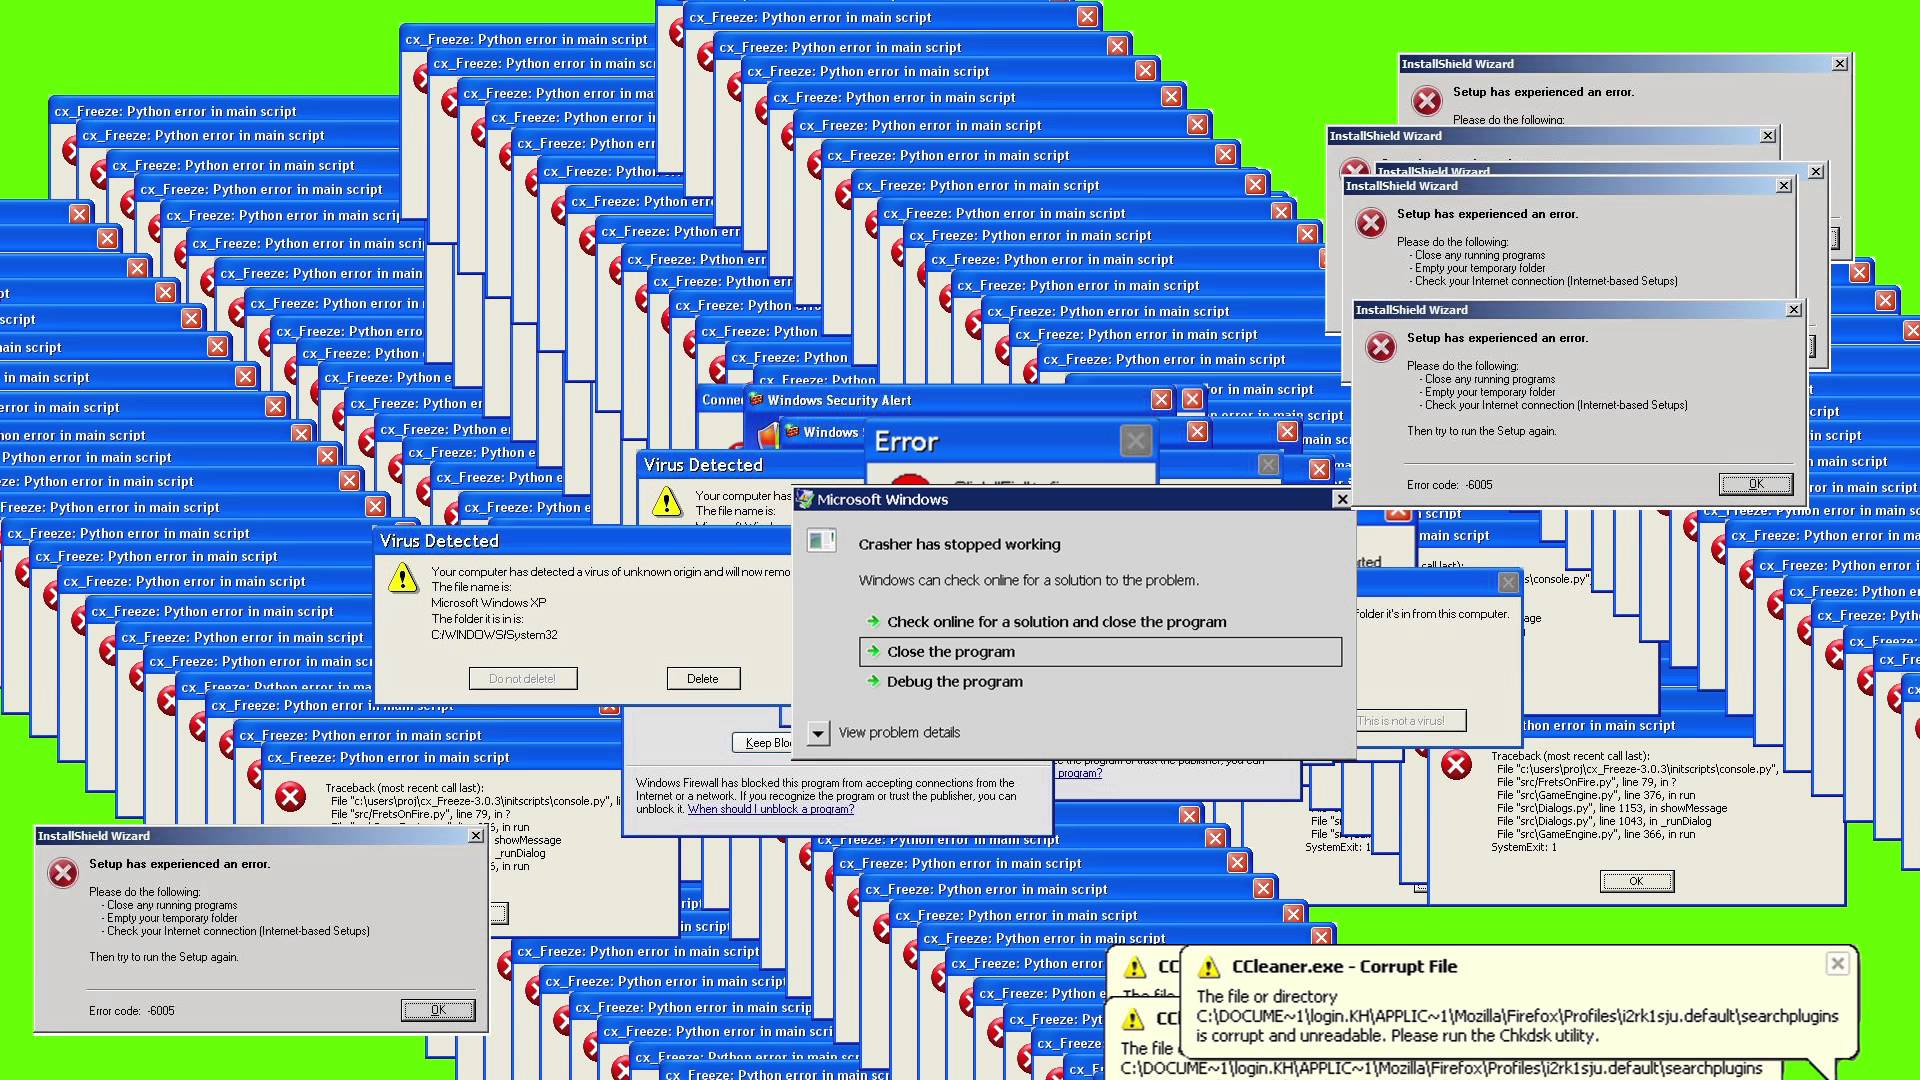Click the Delete button on Virus Detected dialog
The height and width of the screenshot is (1080, 1920).
(x=703, y=678)
